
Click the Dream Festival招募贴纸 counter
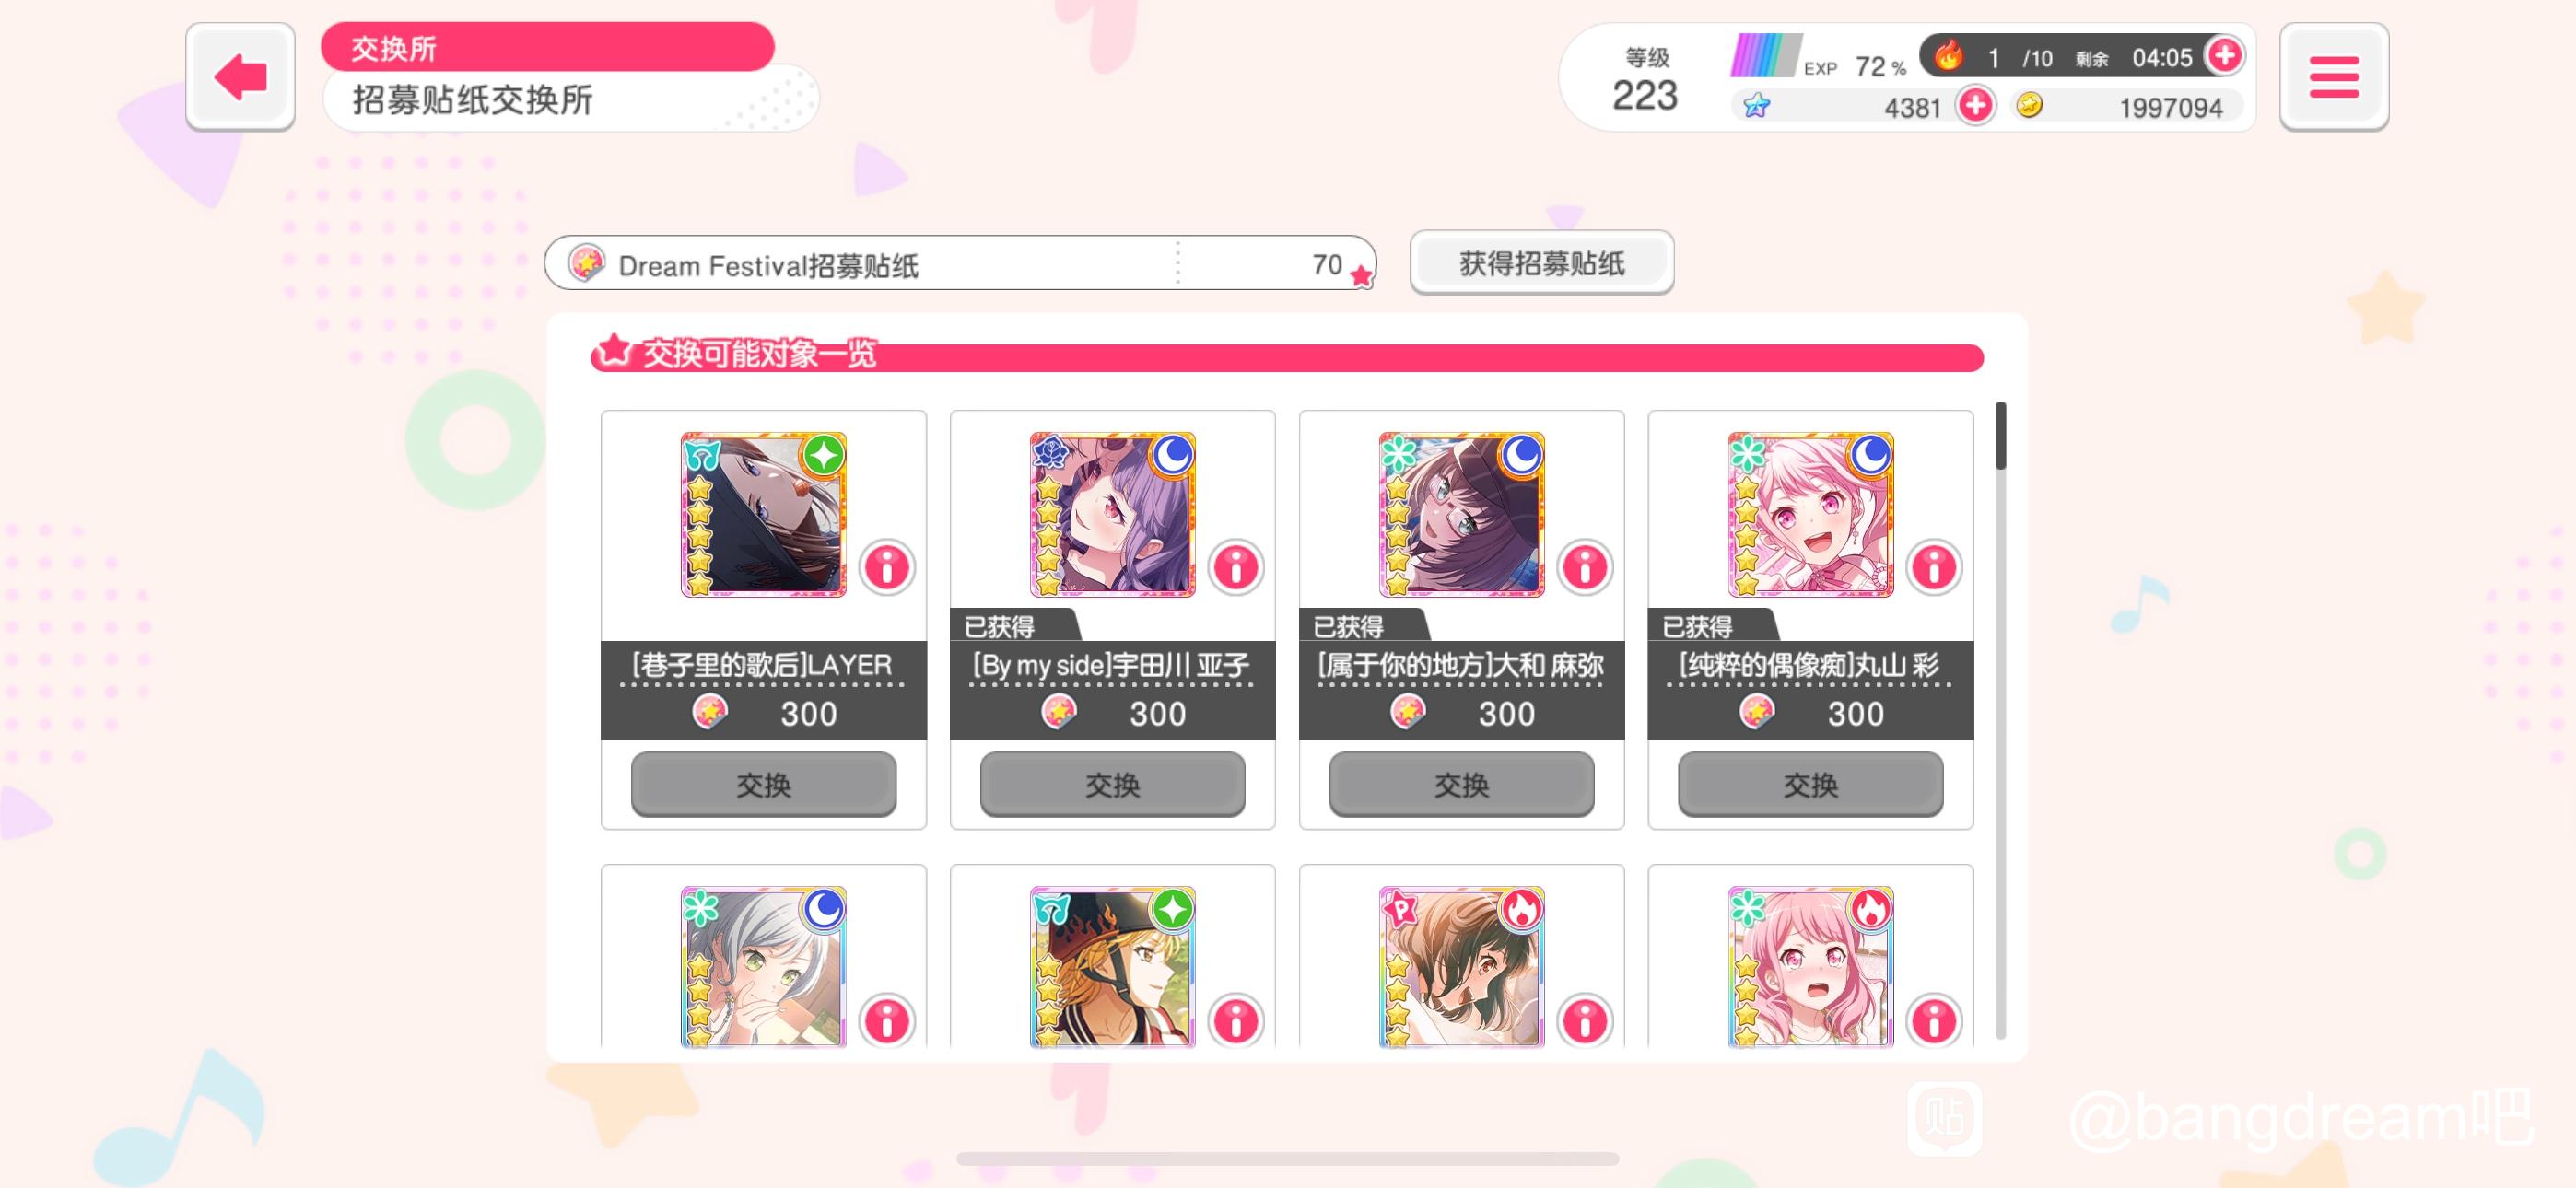960,264
